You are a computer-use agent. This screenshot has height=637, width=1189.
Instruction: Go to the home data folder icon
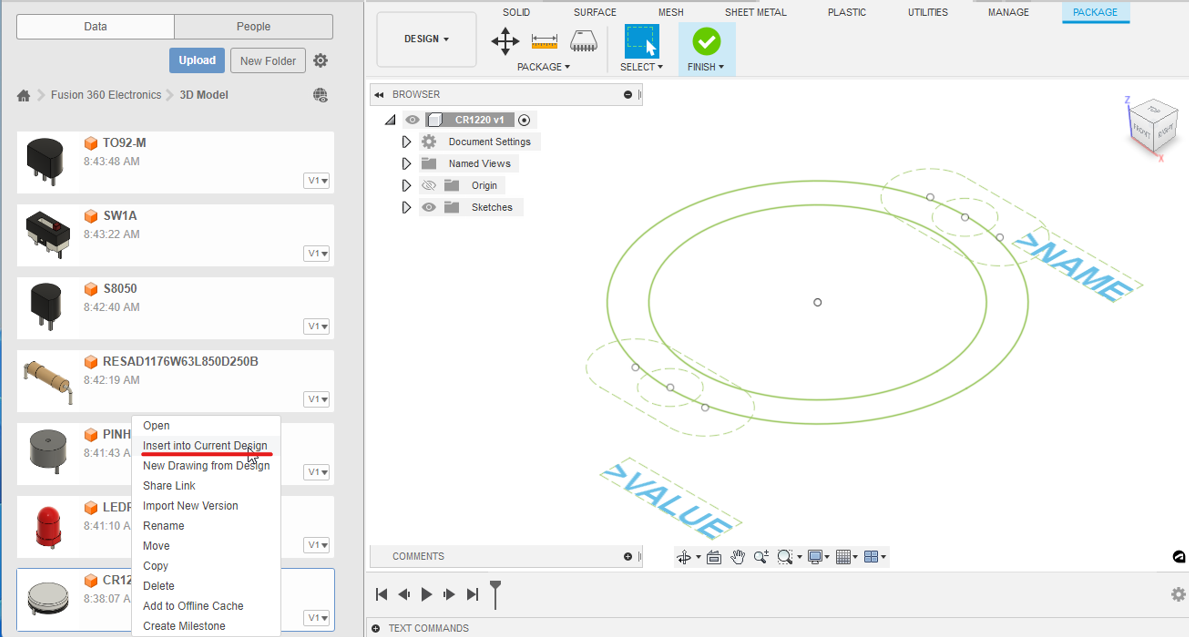coord(24,96)
